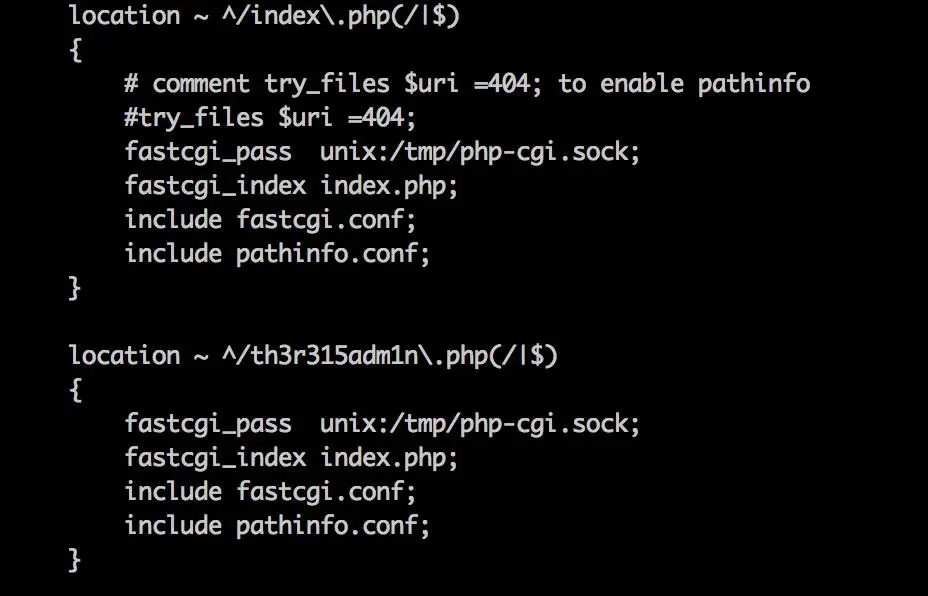928x596 pixels.
Task: Click first 'include fastcgi.conf;' line
Action: 270,220
